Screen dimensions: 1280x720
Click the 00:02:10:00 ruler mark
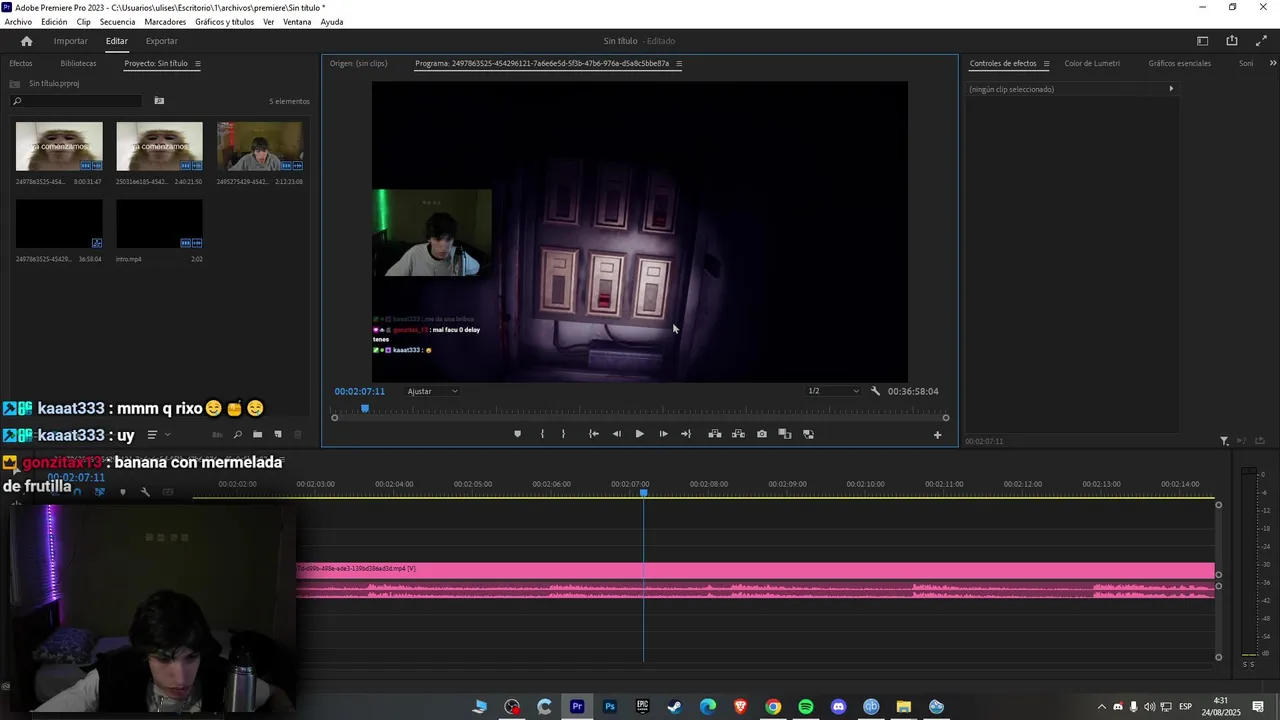coord(865,484)
